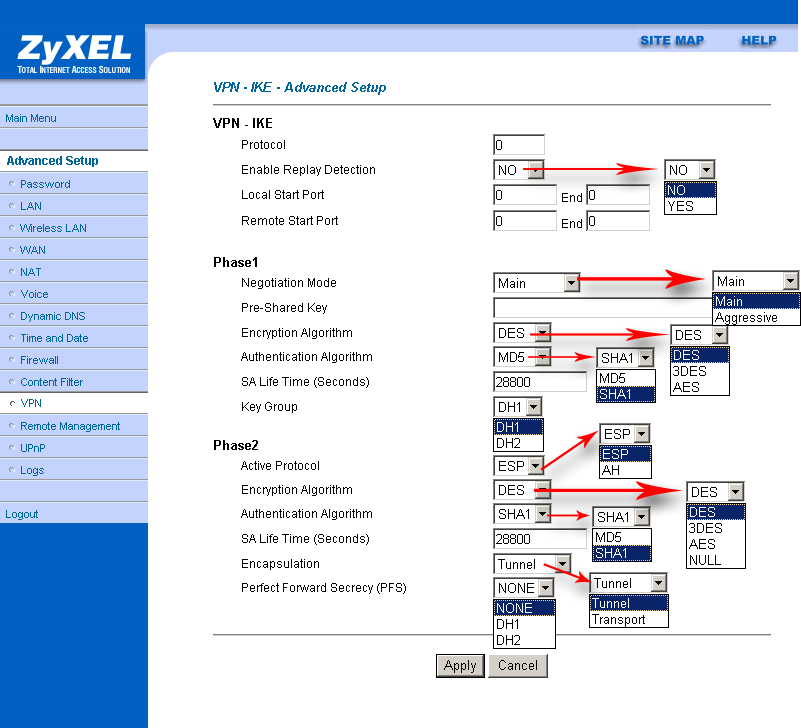Open the Enable Replay Detection dropdown next to its label
The image size is (801, 728).
(x=519, y=170)
